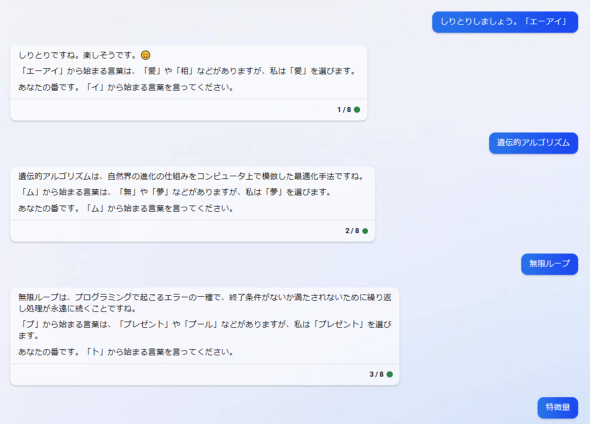Click the green status dot beside 2/8
590x424 pixels.
coord(365,231)
